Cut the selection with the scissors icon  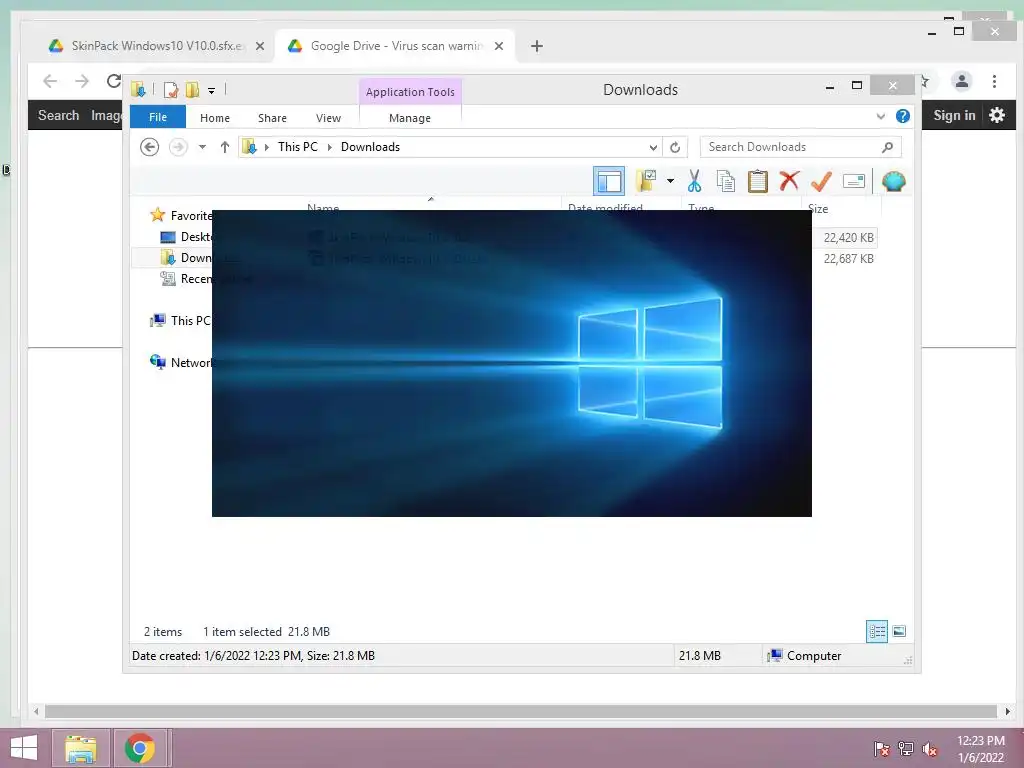694,181
